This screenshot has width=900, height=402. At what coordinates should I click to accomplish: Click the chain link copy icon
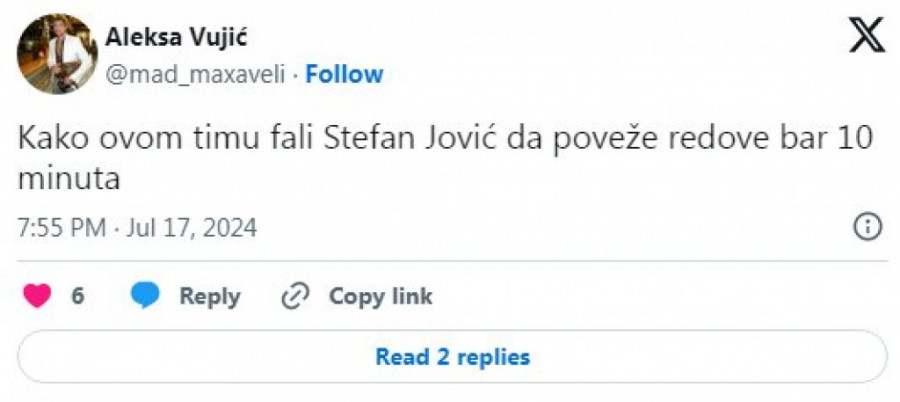[x=295, y=296]
